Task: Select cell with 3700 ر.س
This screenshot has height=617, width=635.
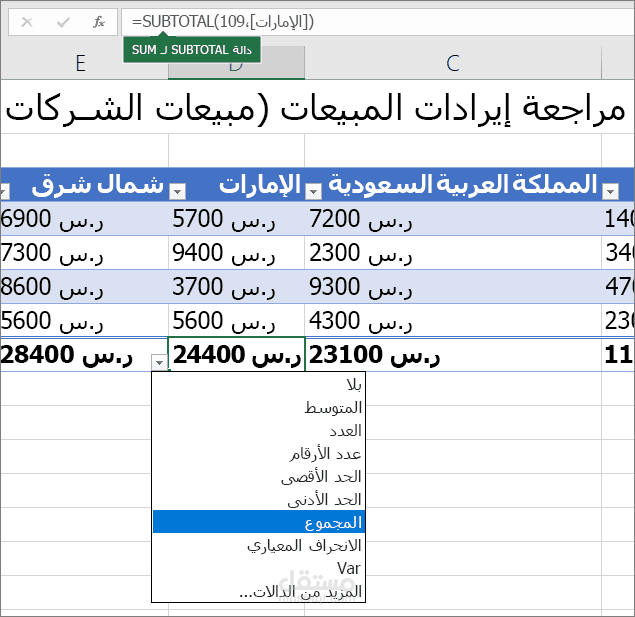Action: (x=237, y=287)
